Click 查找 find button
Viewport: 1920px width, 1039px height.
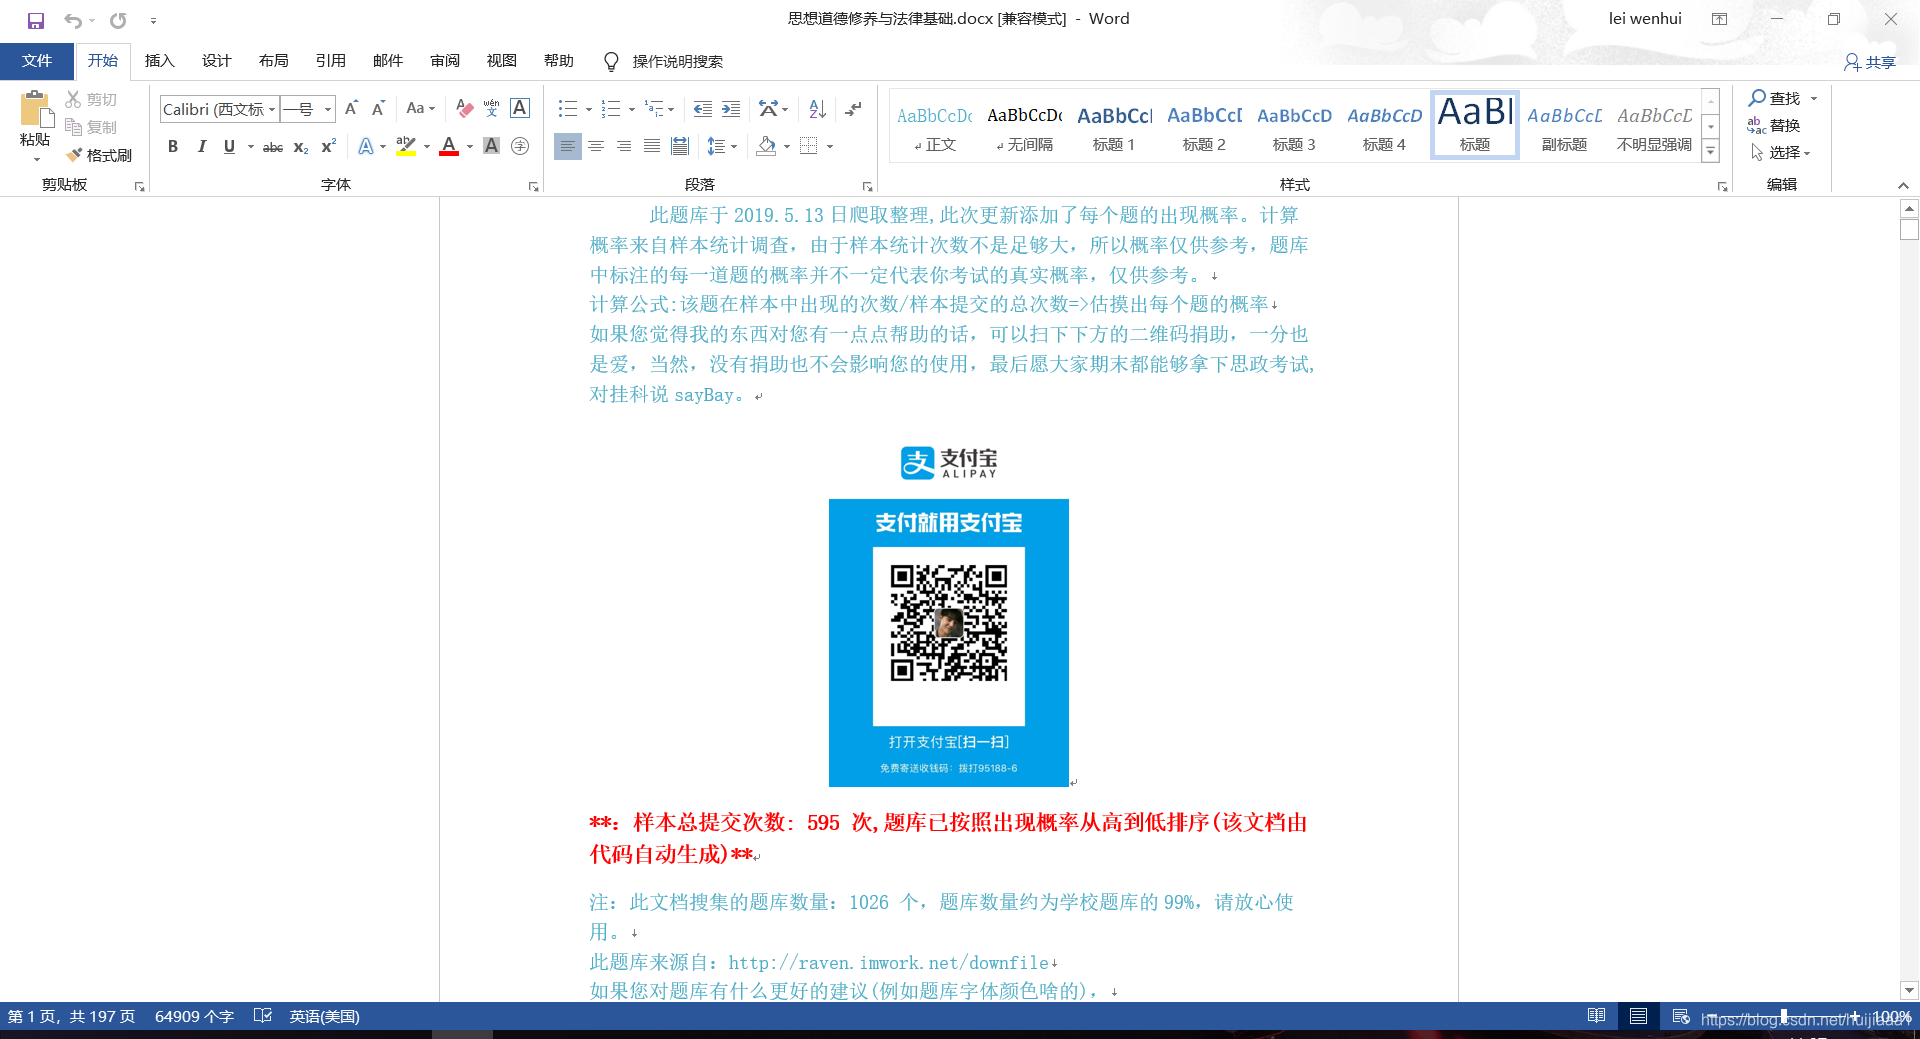coord(1774,98)
